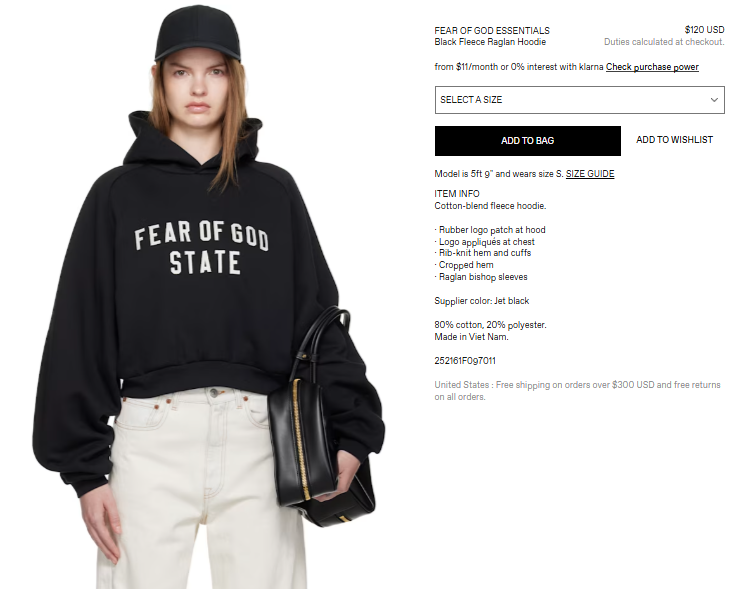This screenshot has width=733, height=589.
Task: Click the $120 USD price
Action: point(704,30)
